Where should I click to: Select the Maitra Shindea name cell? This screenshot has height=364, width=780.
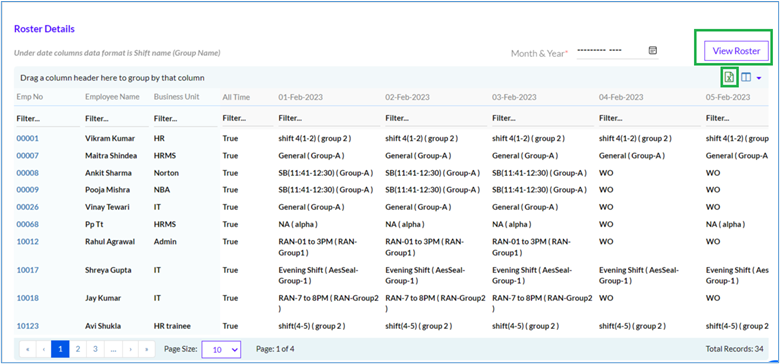pos(112,156)
